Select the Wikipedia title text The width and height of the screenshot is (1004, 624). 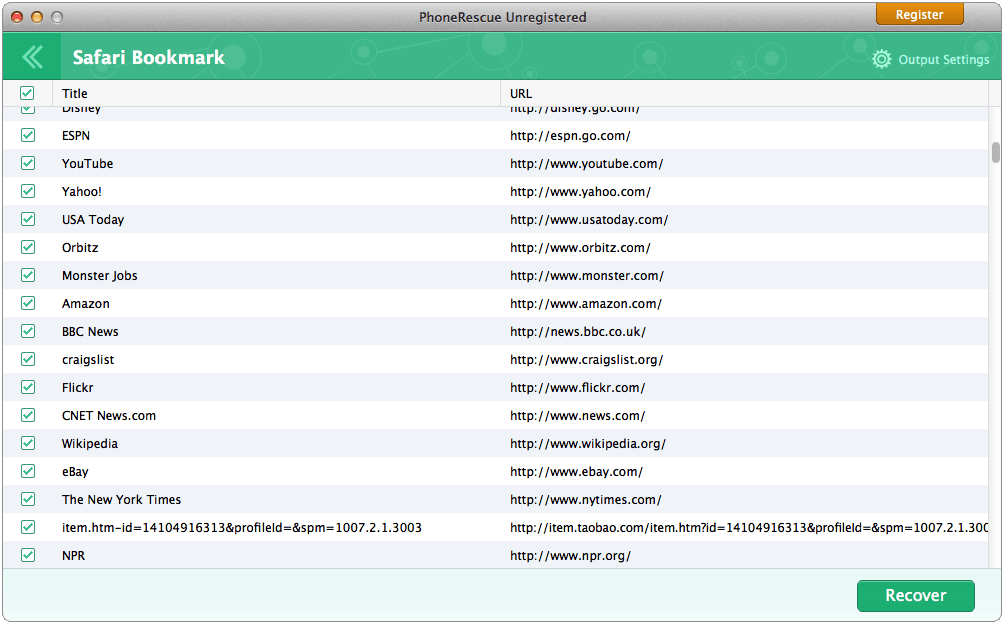click(x=90, y=444)
